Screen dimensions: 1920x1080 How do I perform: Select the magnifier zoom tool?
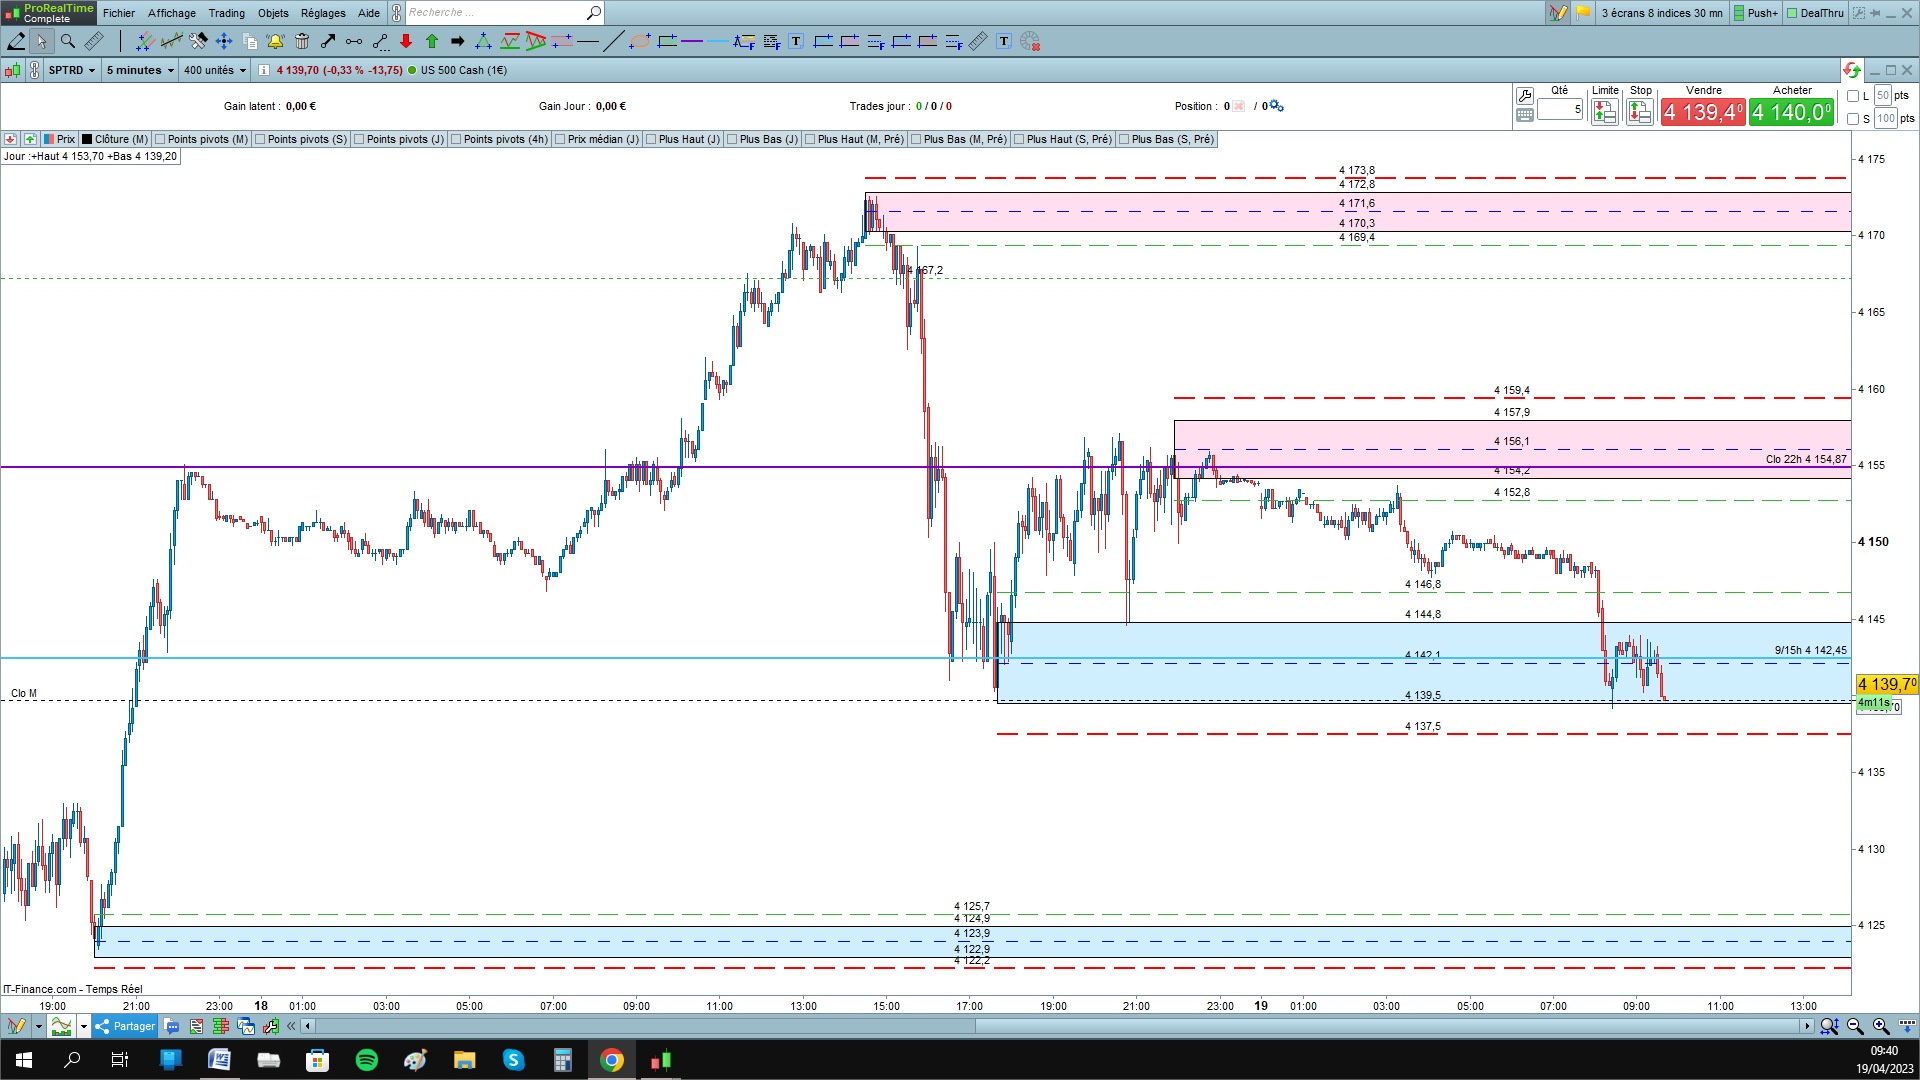click(68, 41)
